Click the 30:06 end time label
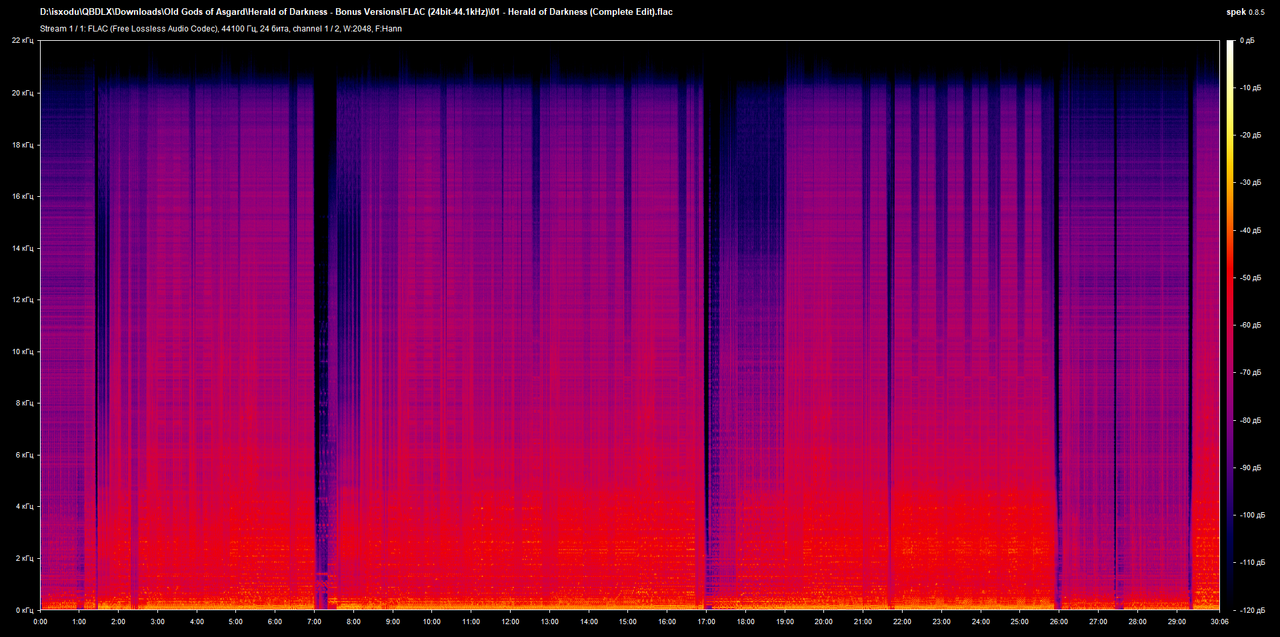 (1220, 622)
